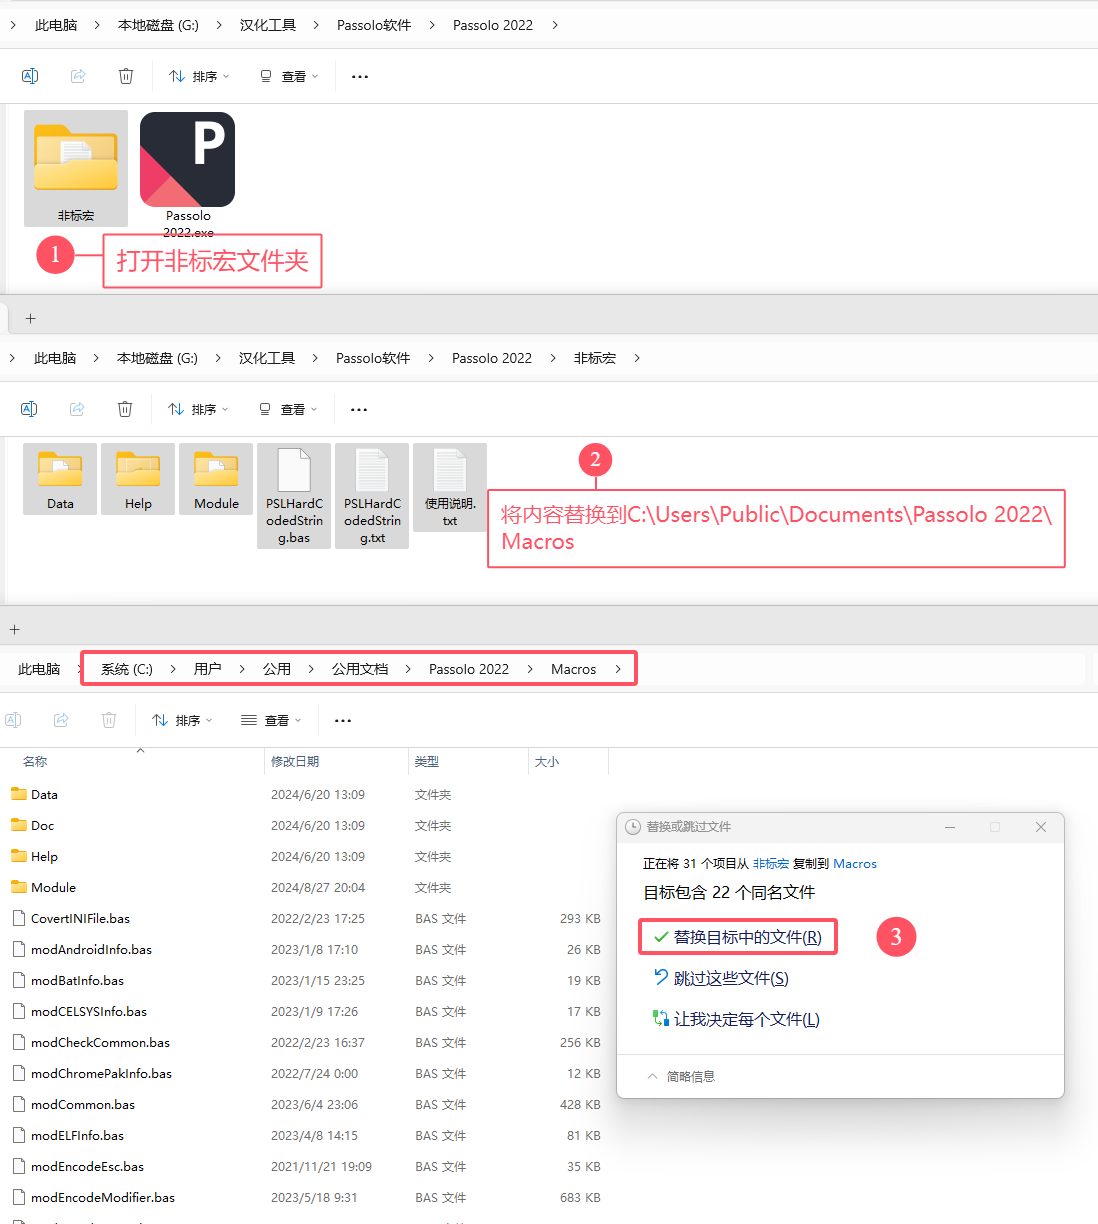Click Passolo软件 breadcrumb in top window
1098x1224 pixels.
coord(374,25)
